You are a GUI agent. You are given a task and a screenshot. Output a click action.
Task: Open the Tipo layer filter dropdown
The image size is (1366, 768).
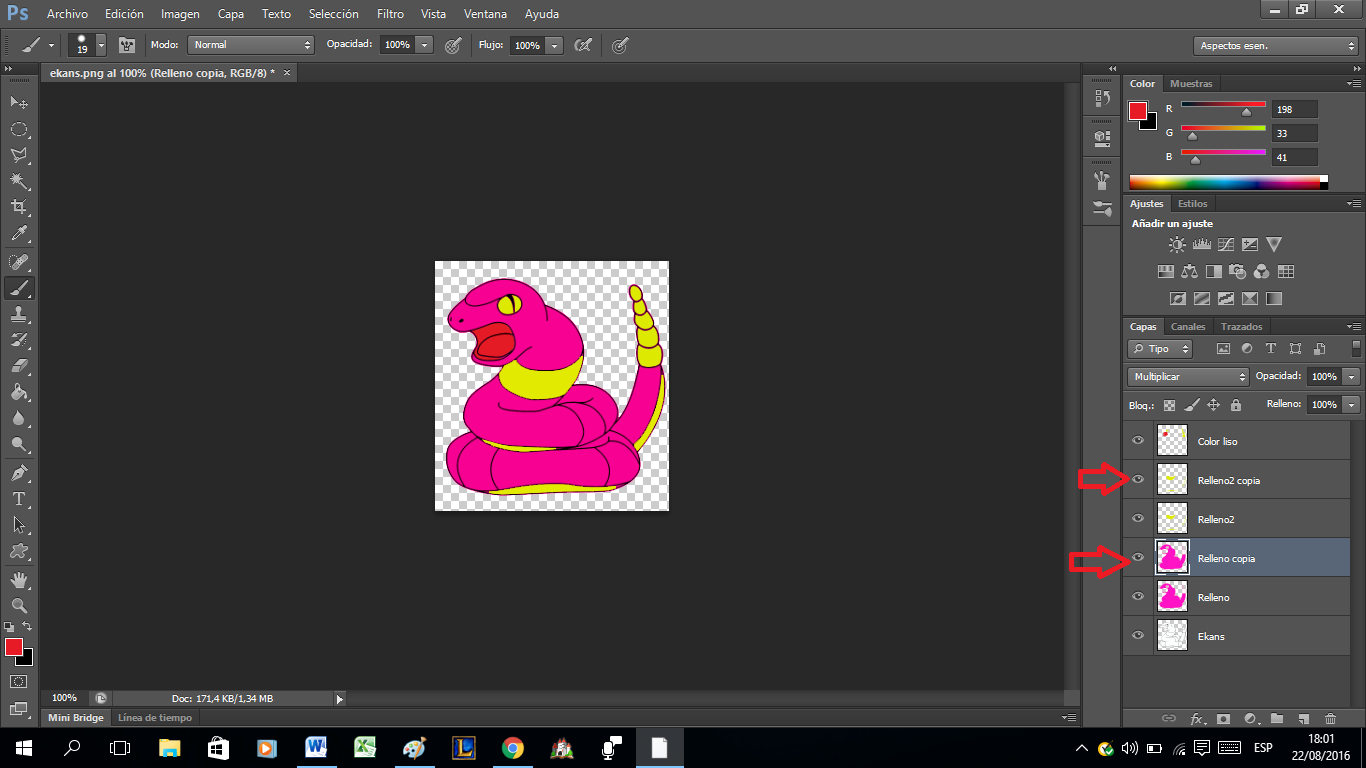tap(1160, 349)
